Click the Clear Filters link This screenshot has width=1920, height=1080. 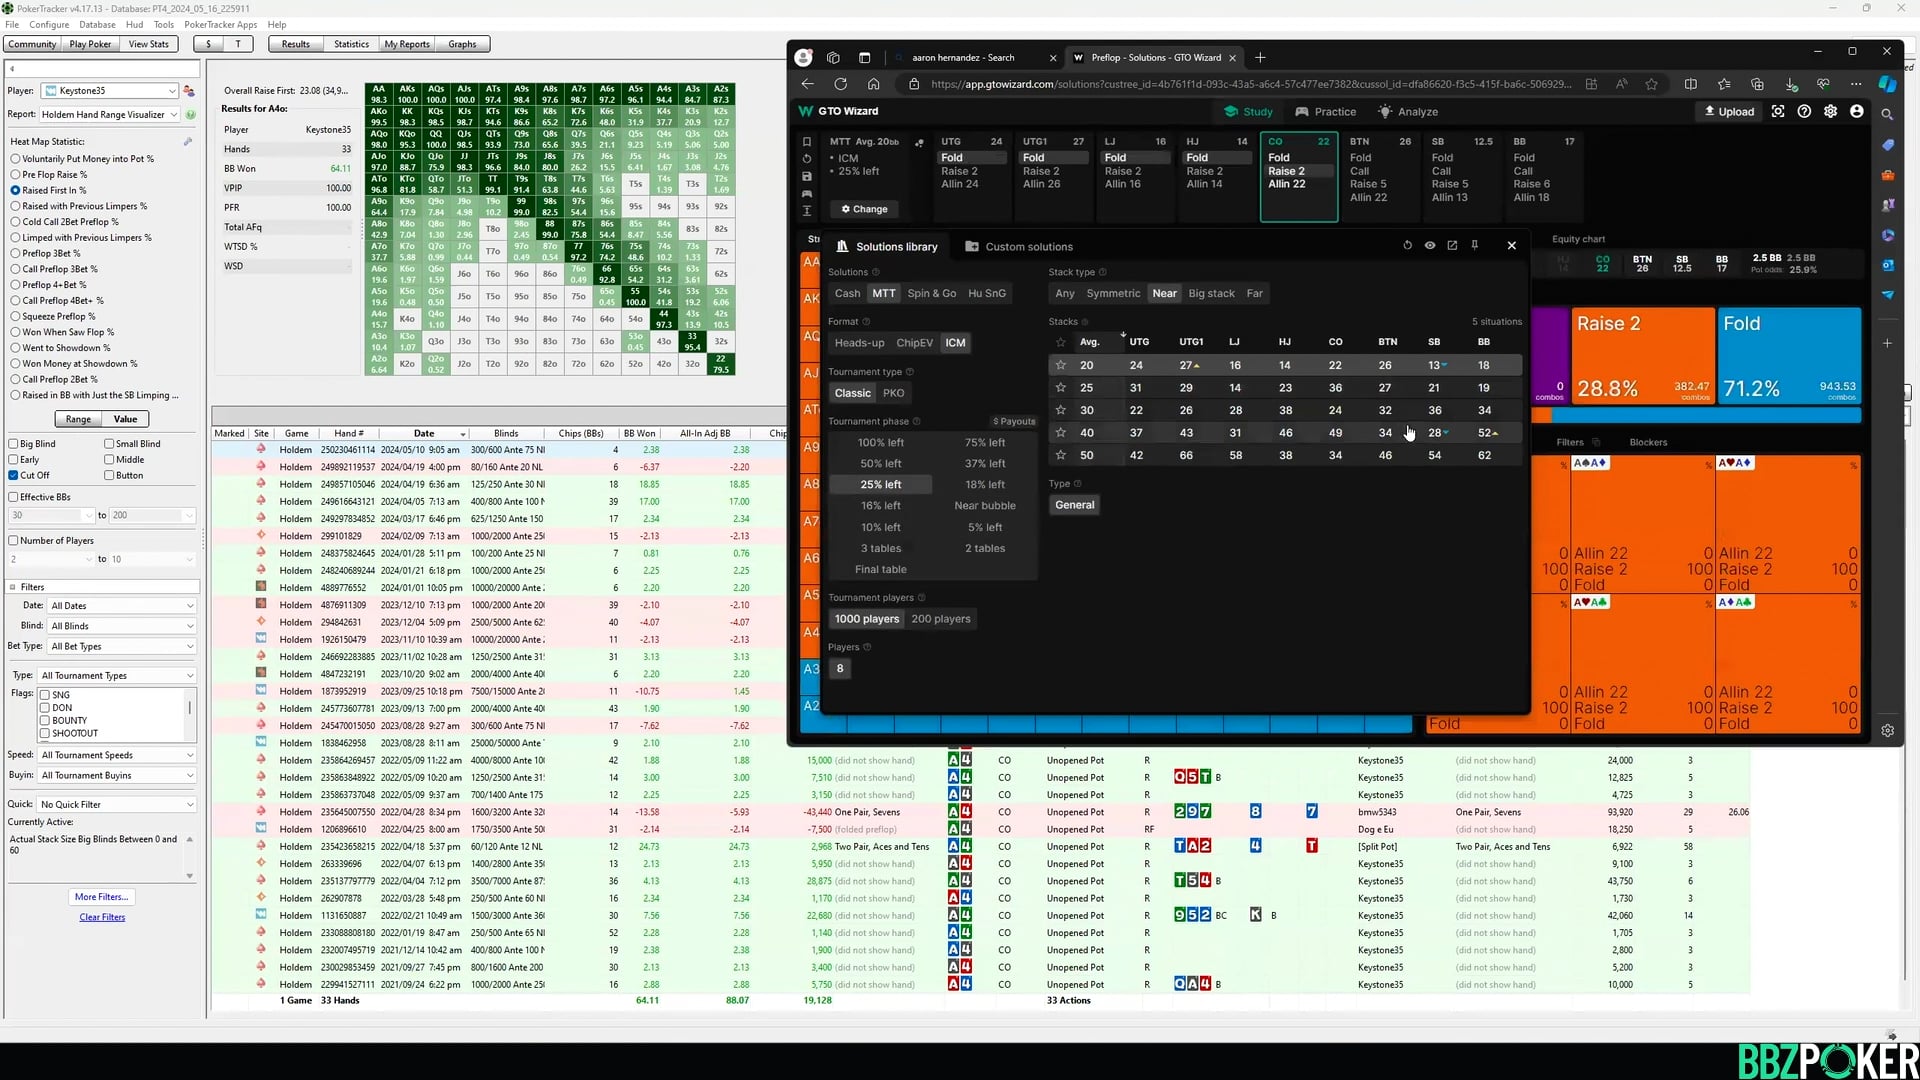pos(102,917)
